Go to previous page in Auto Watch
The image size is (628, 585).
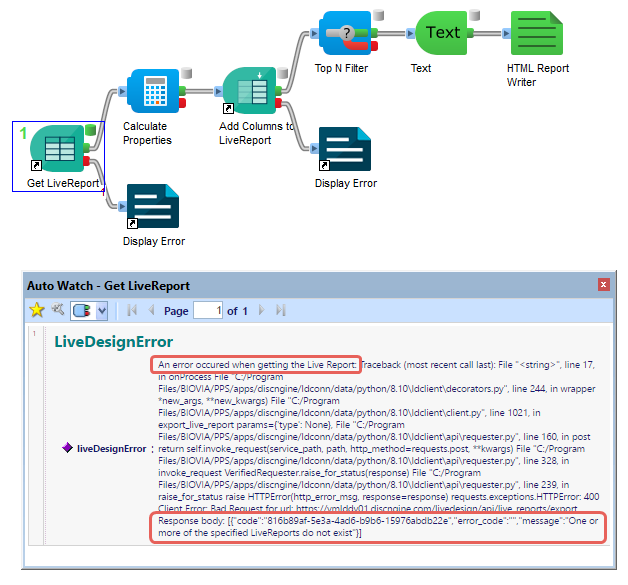click(151, 310)
